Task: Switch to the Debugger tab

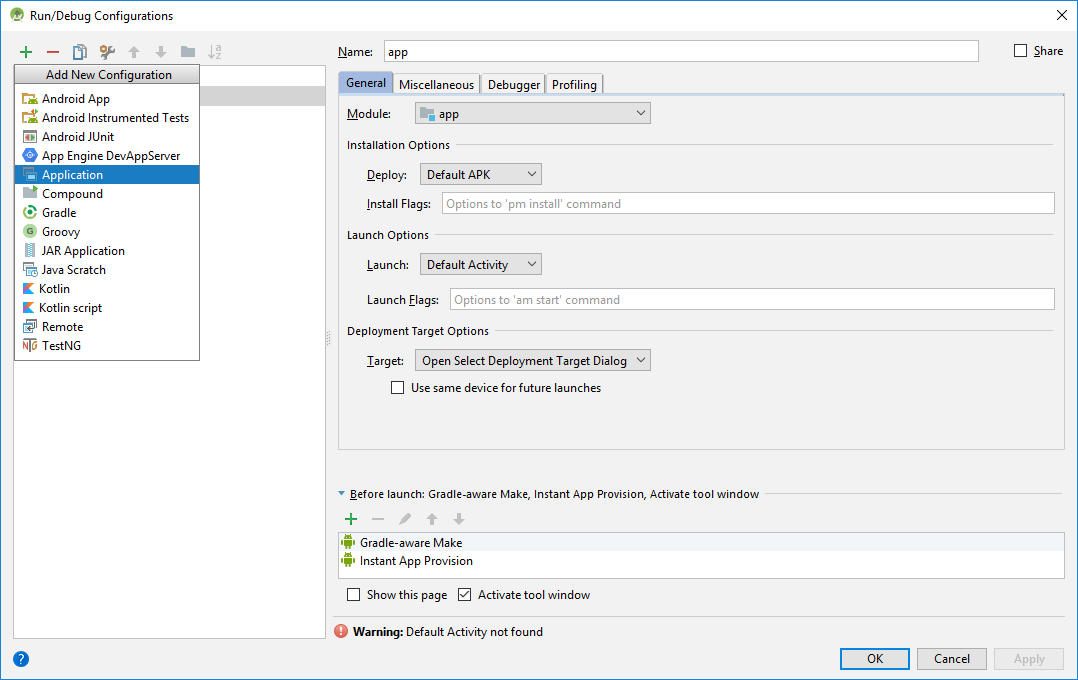Action: click(514, 85)
